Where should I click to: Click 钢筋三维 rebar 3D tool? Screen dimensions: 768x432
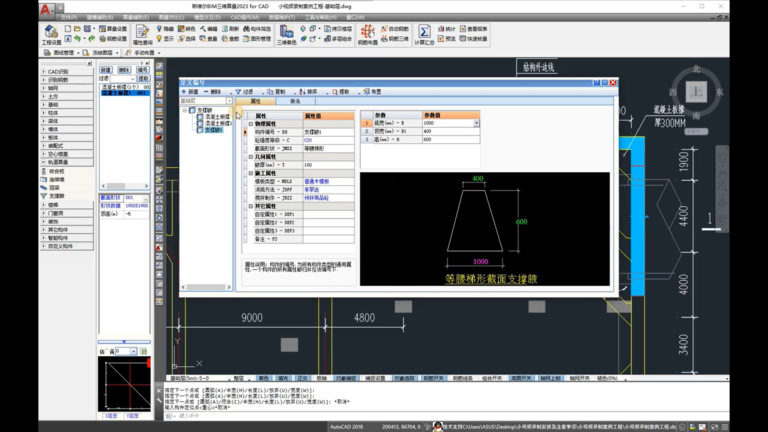(395, 38)
